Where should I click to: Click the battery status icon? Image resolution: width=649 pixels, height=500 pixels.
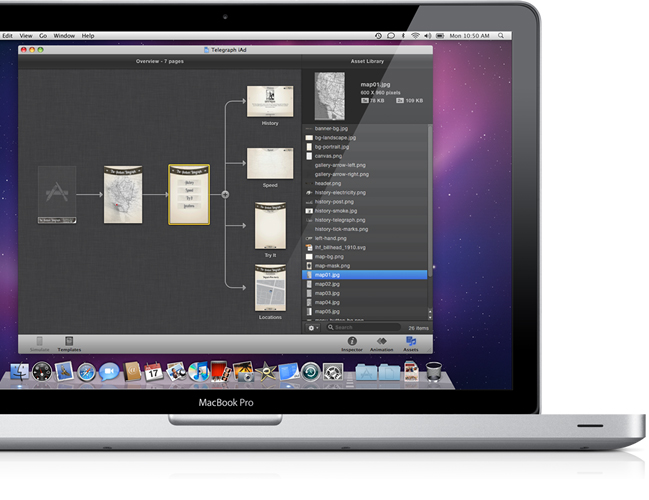[x=440, y=36]
